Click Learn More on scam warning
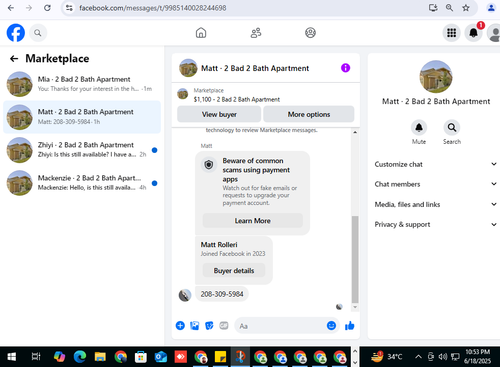The image size is (500, 367). pyautogui.click(x=253, y=221)
